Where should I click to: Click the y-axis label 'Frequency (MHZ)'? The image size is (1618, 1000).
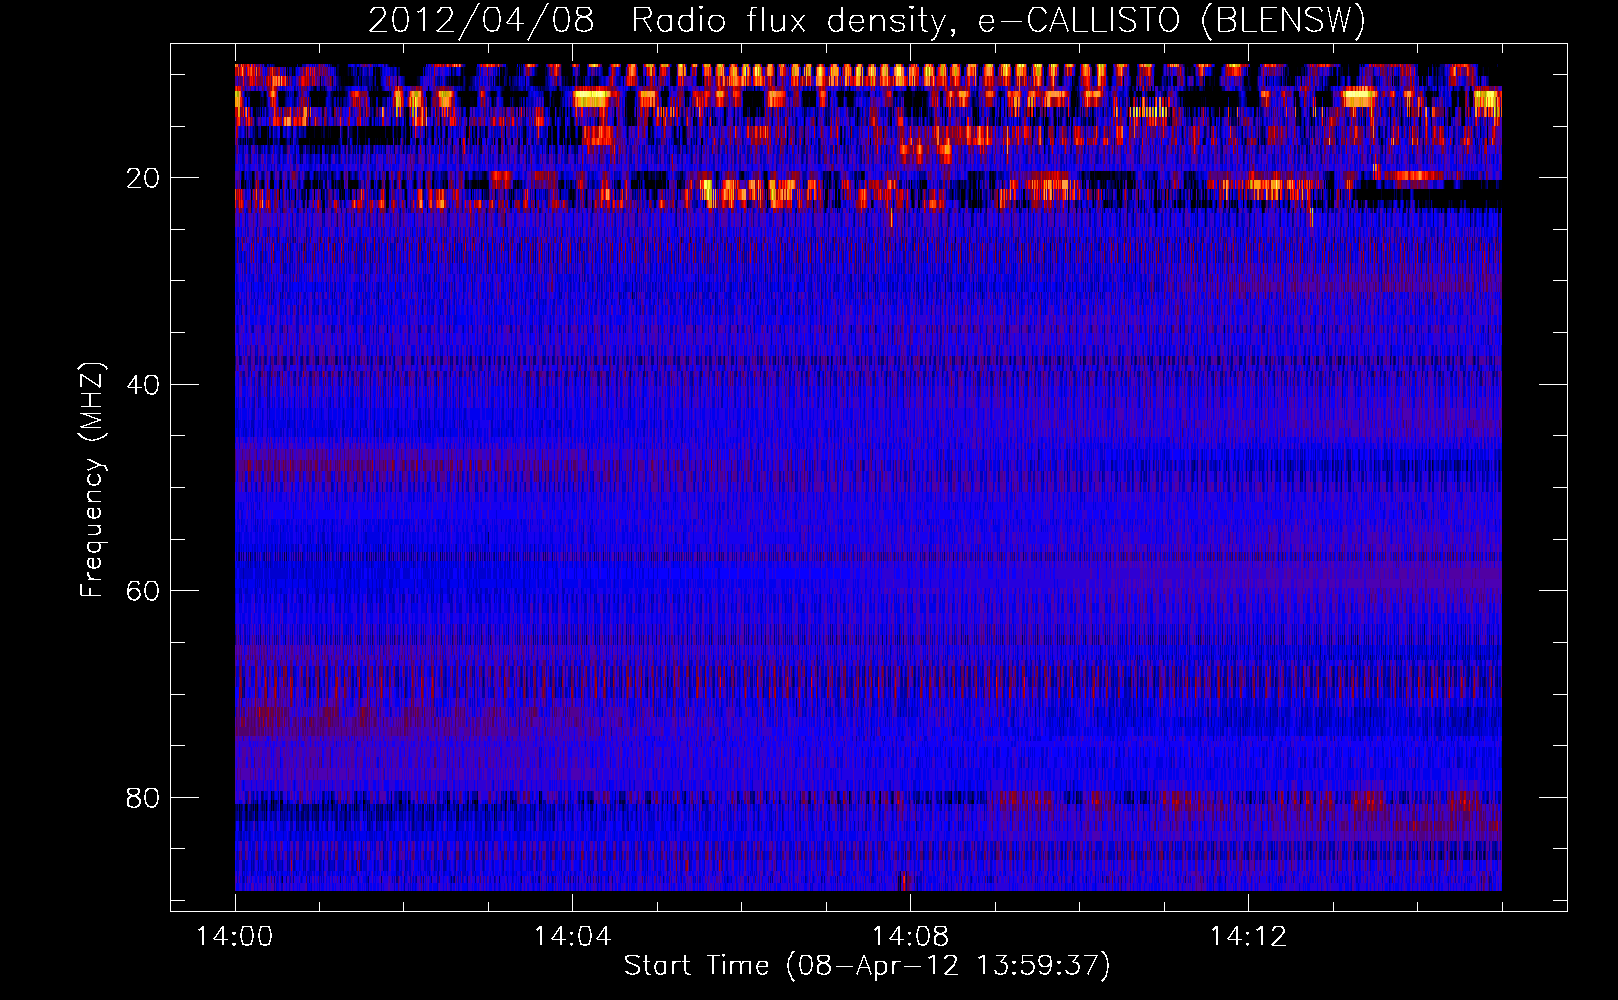[x=91, y=480]
